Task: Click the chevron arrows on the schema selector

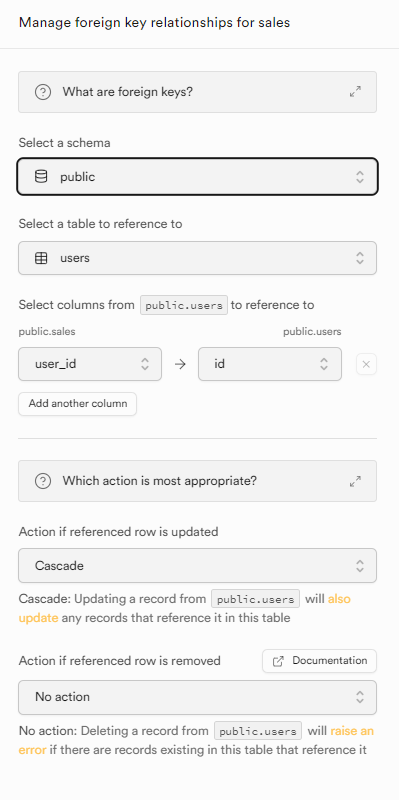Action: [360, 177]
